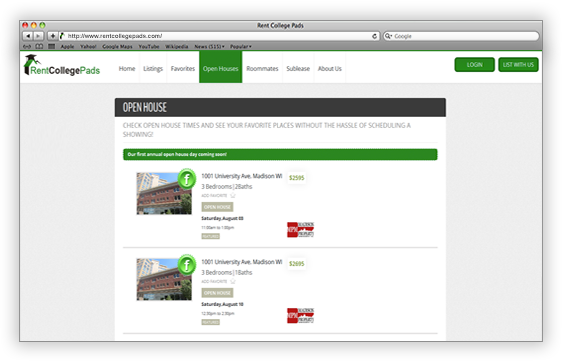Open the Google search magnifier dropdown
Viewport: 562px width, 364px height.
click(x=388, y=36)
